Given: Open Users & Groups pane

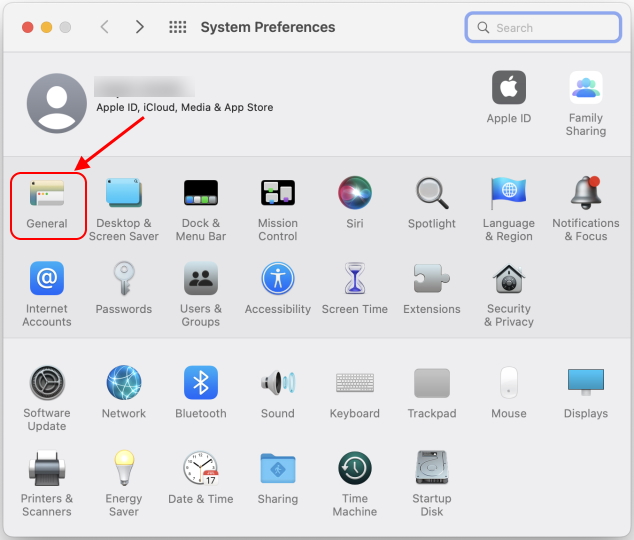Looking at the screenshot, I should [x=201, y=294].
